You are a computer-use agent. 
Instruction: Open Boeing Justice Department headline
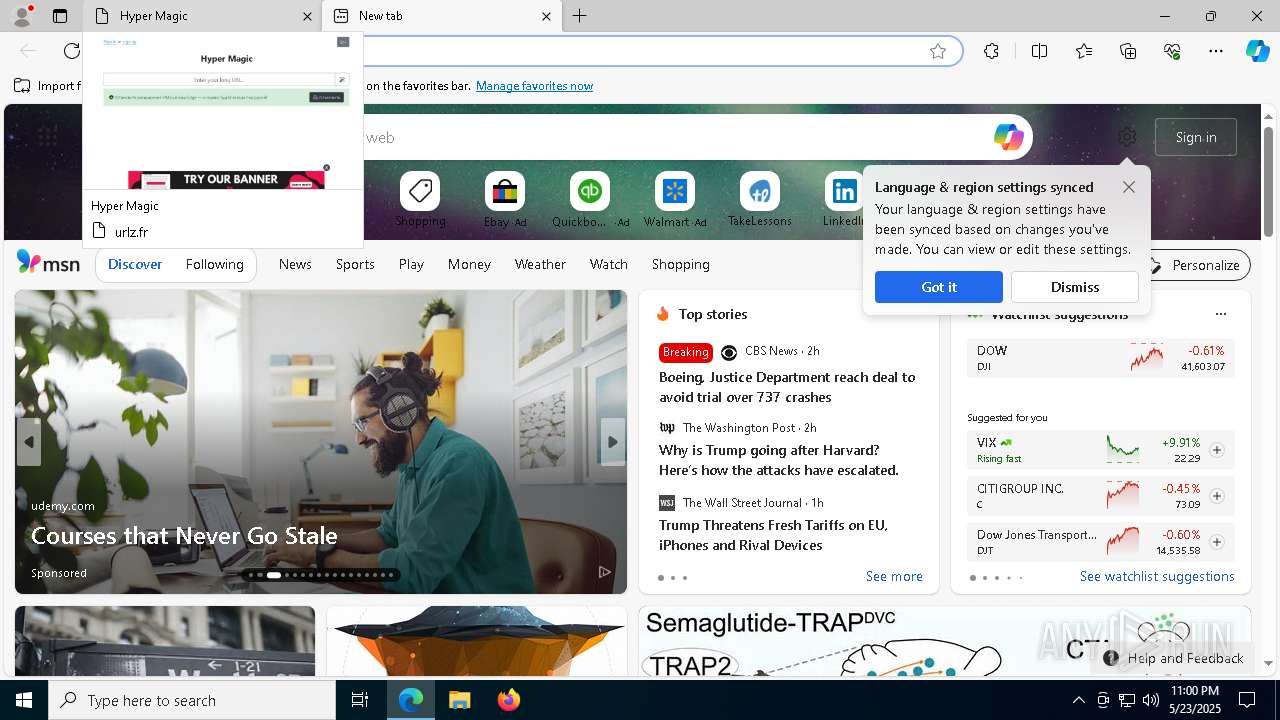click(787, 387)
